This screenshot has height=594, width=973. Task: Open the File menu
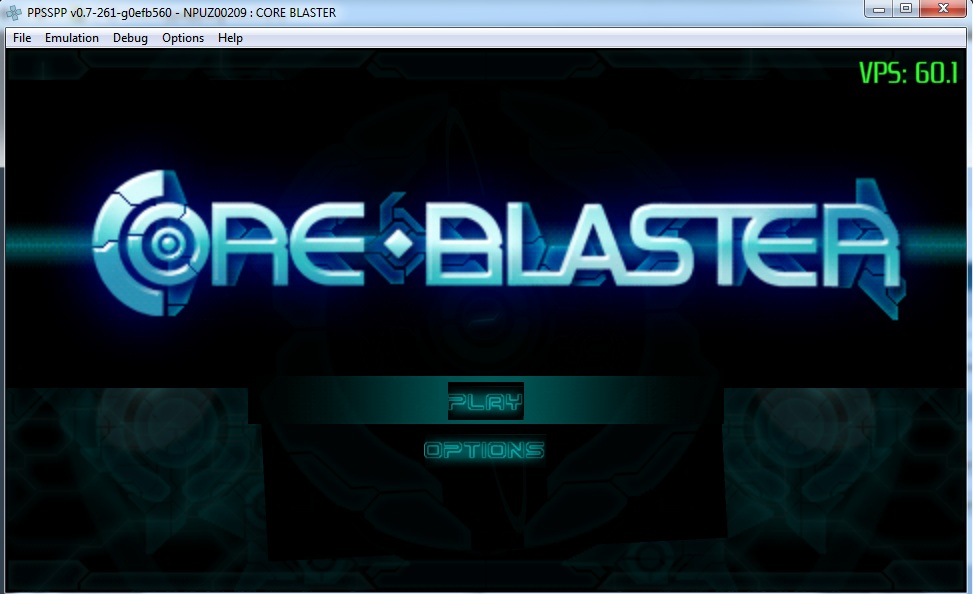22,38
